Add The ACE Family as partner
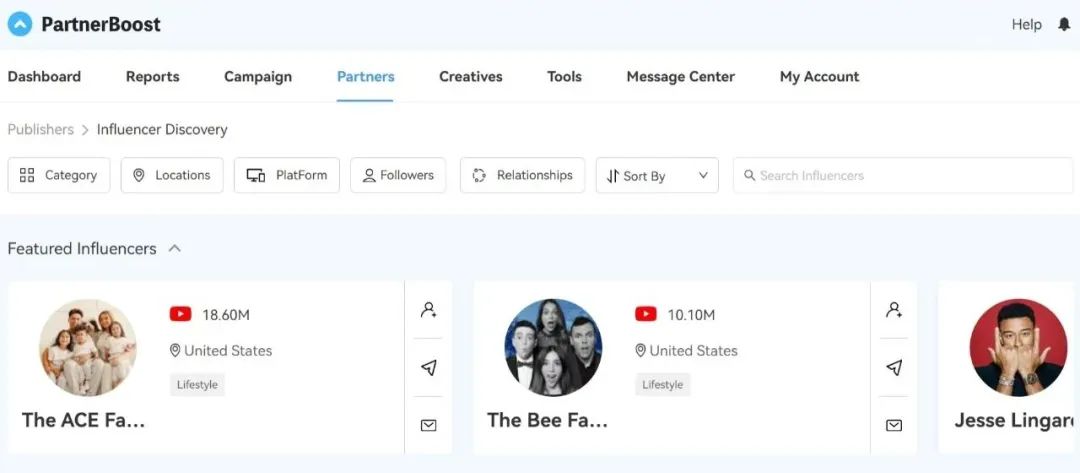 coord(428,310)
